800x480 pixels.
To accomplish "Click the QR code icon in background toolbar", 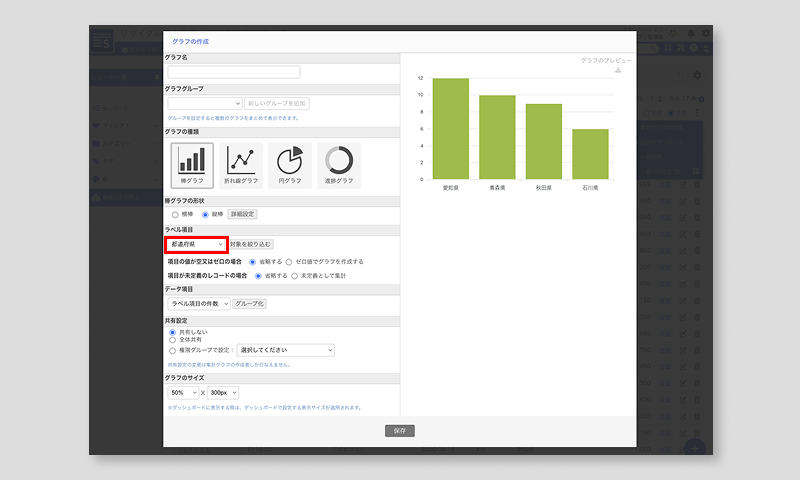I will coord(668,48).
